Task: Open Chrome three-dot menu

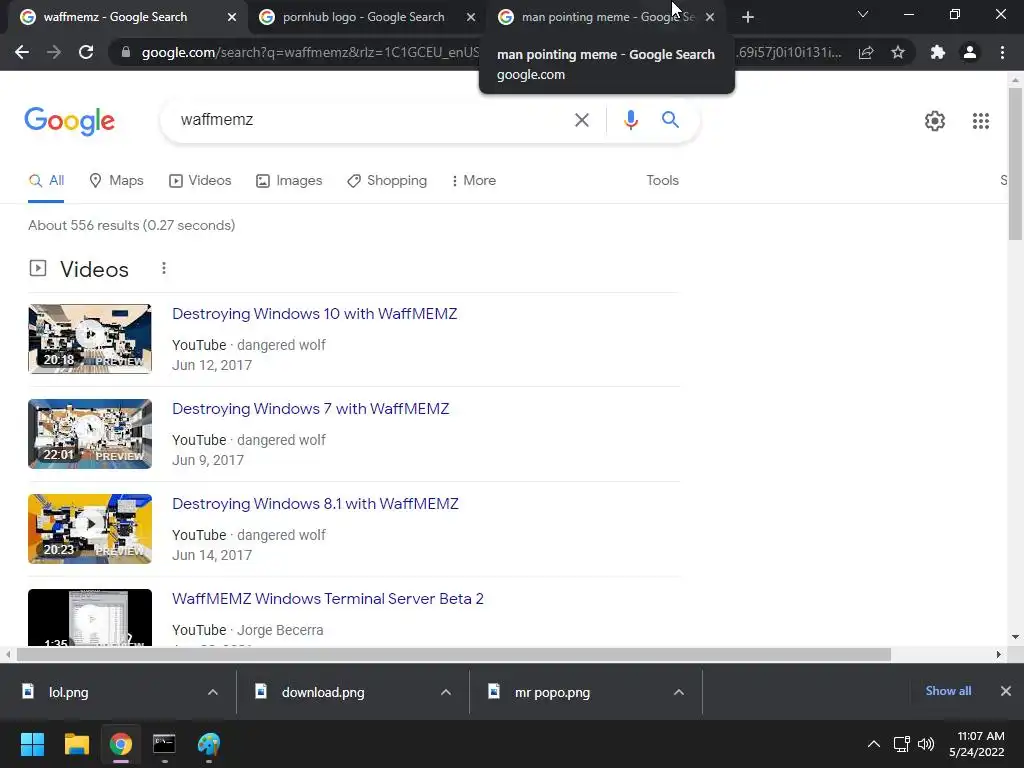Action: 1002,52
